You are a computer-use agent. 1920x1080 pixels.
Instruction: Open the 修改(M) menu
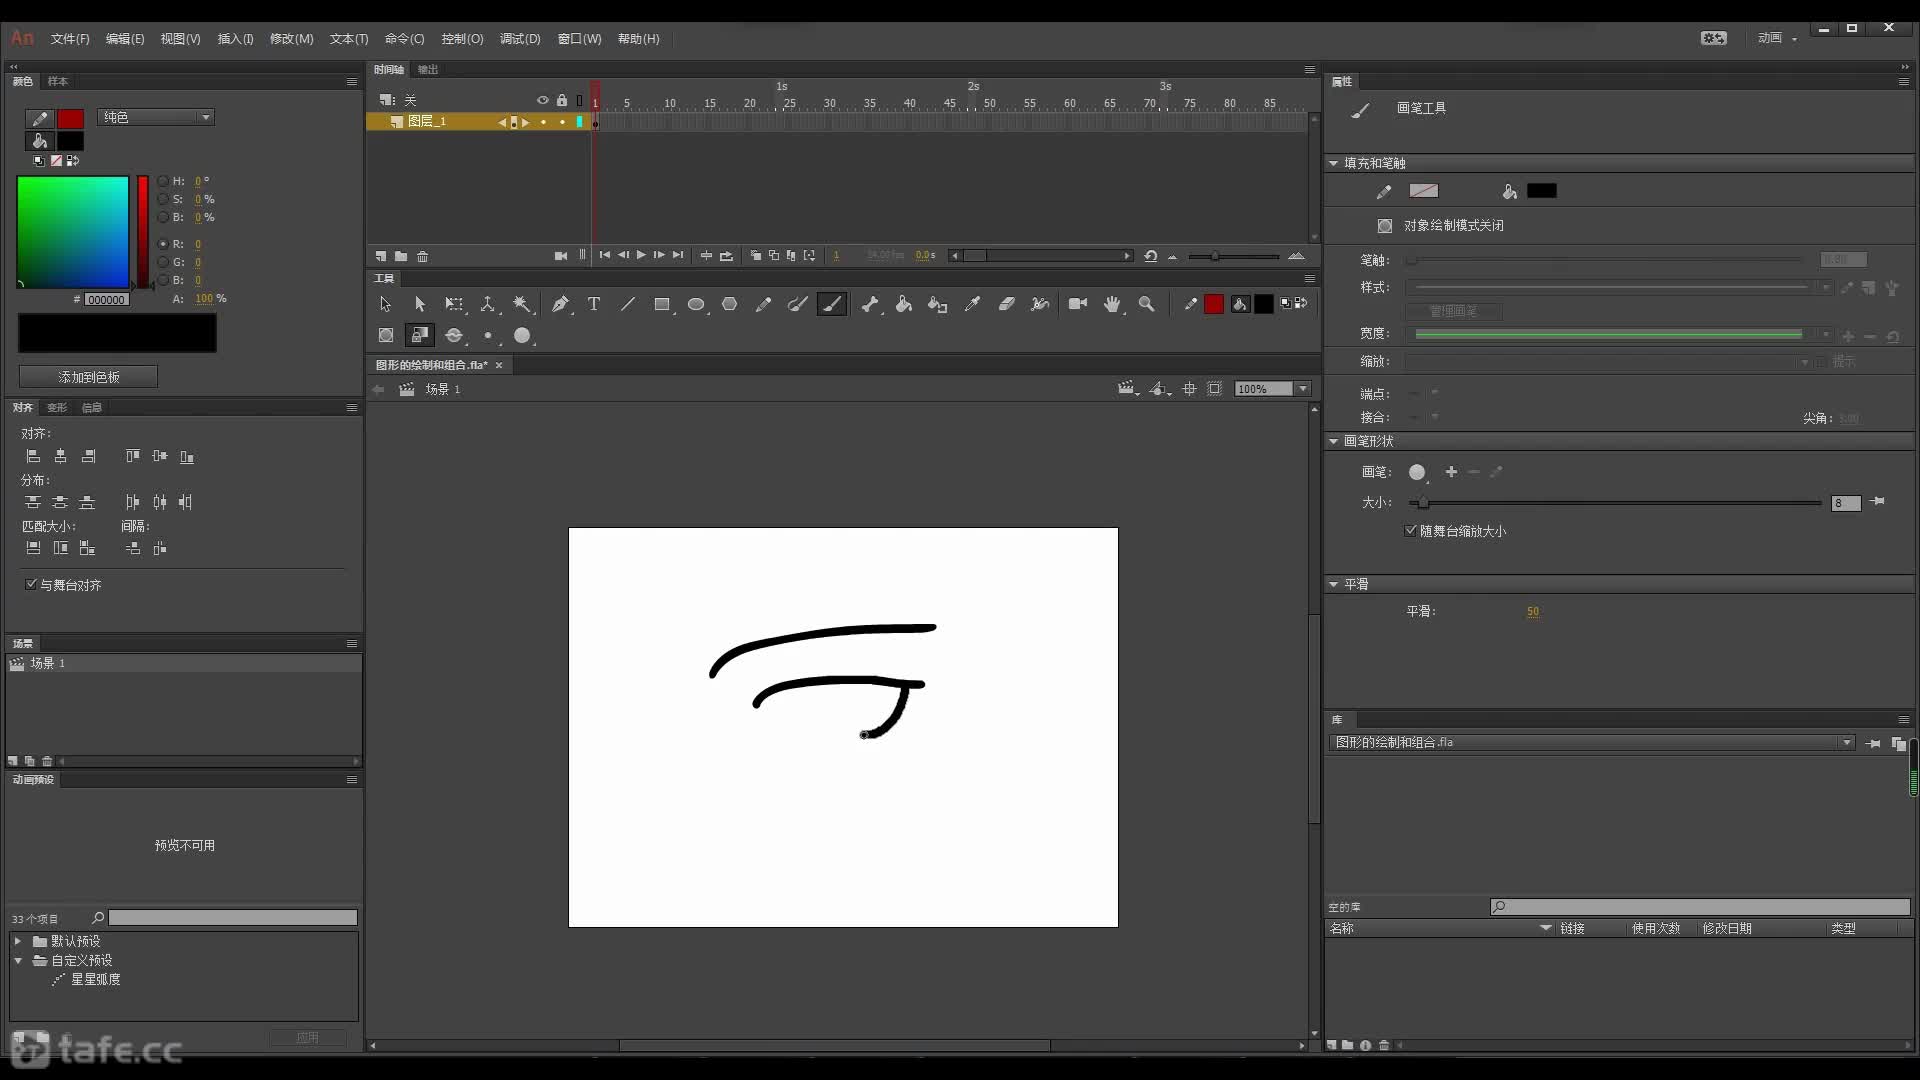coord(291,39)
